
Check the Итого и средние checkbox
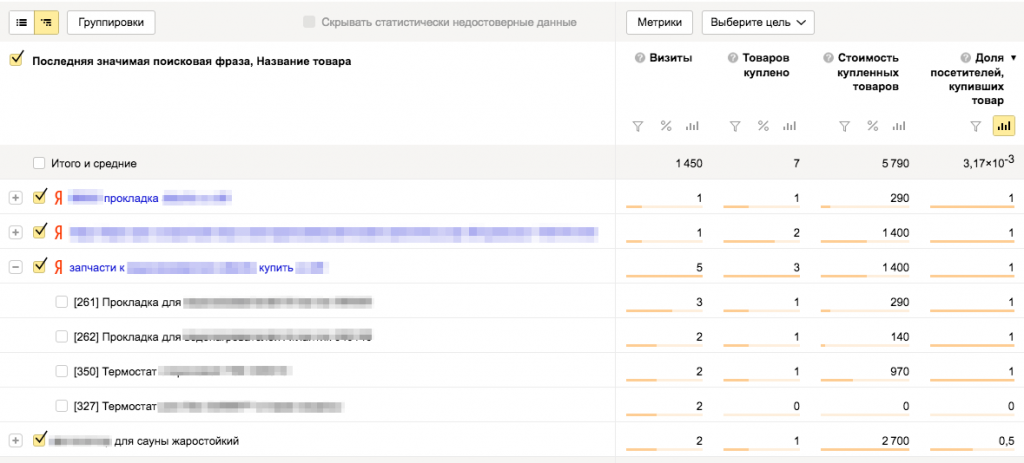(x=39, y=163)
